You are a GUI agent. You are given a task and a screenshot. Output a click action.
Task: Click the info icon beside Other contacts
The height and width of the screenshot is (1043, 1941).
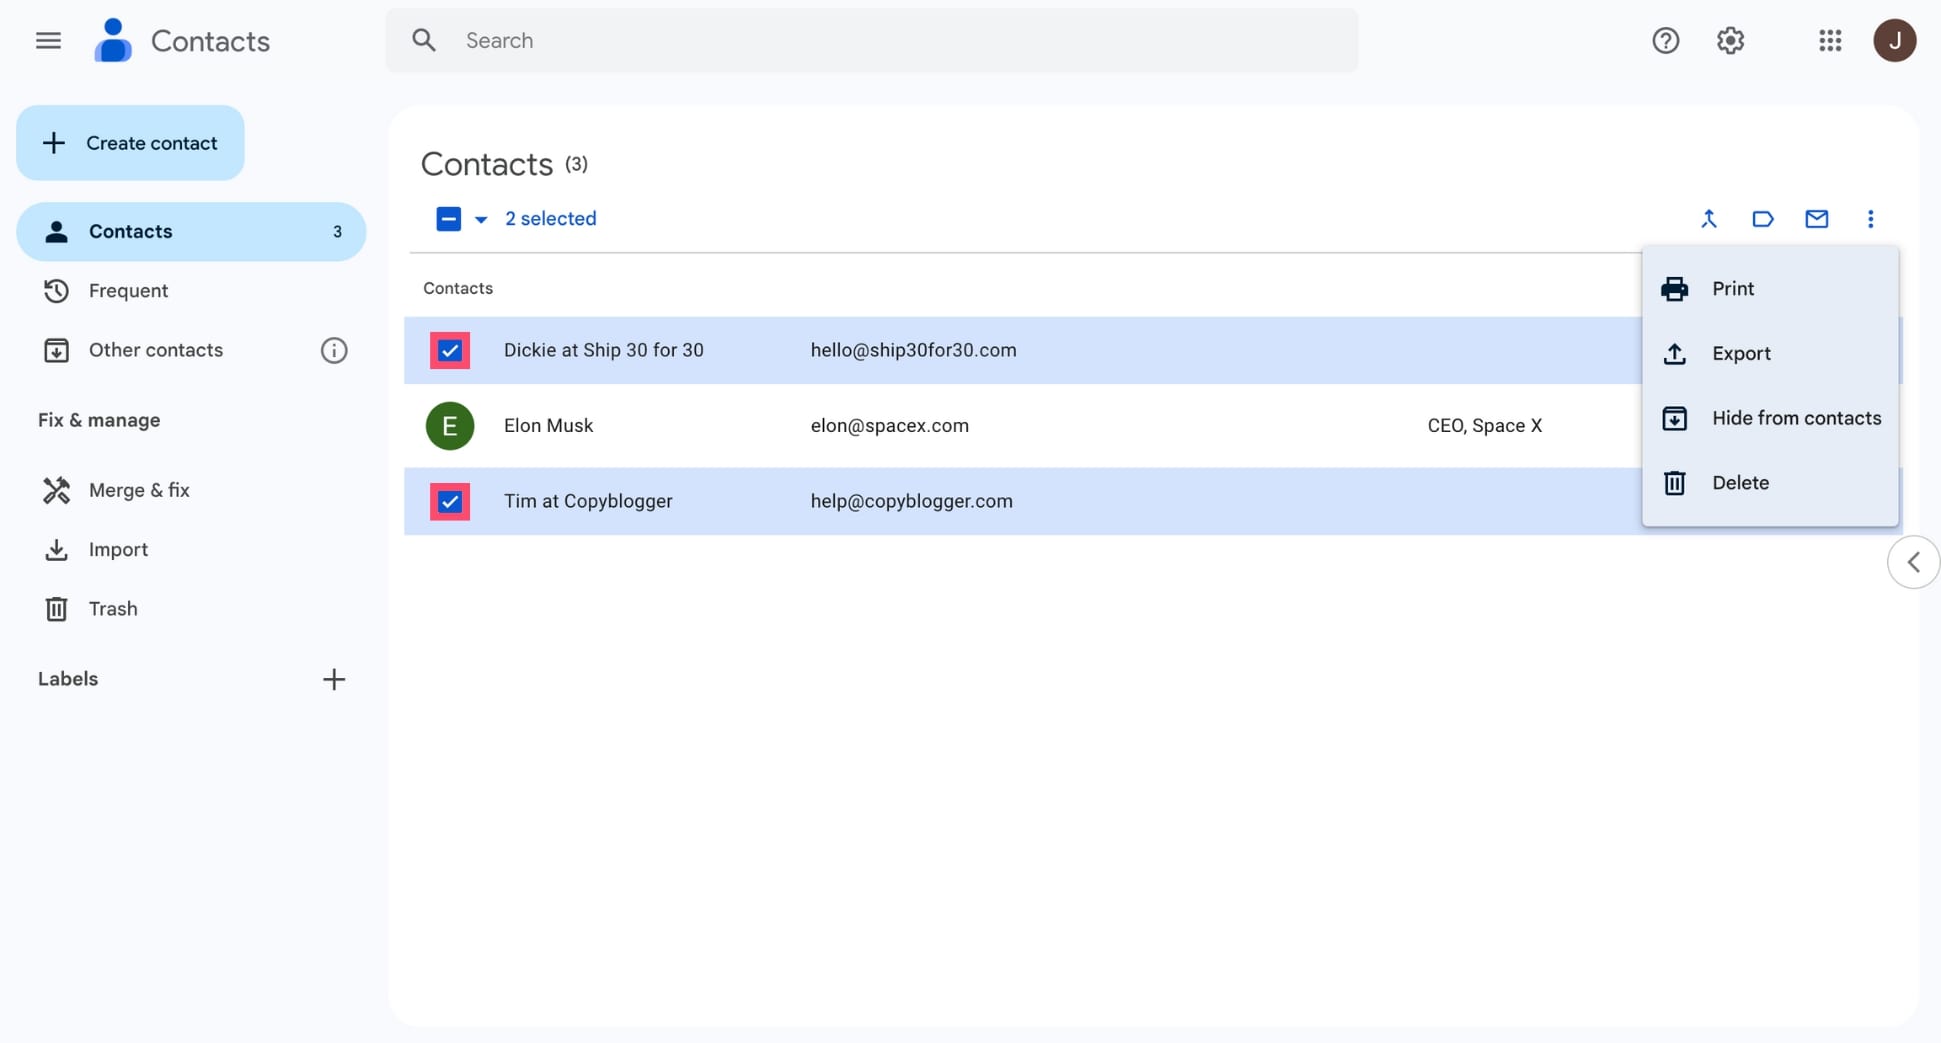[334, 350]
